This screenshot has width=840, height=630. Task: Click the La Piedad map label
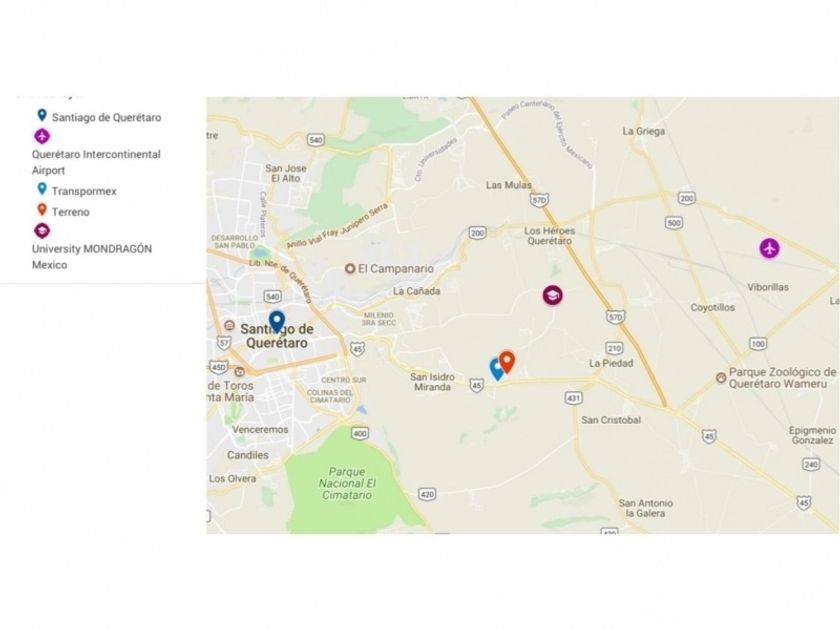tap(611, 363)
